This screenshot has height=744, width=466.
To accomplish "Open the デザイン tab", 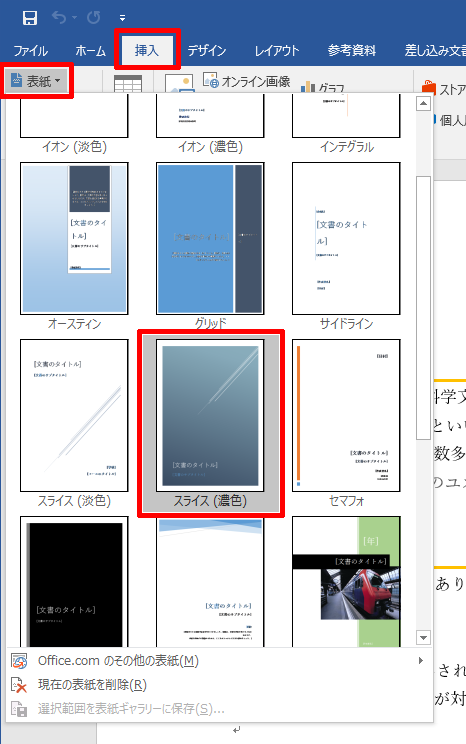I will coord(206,50).
